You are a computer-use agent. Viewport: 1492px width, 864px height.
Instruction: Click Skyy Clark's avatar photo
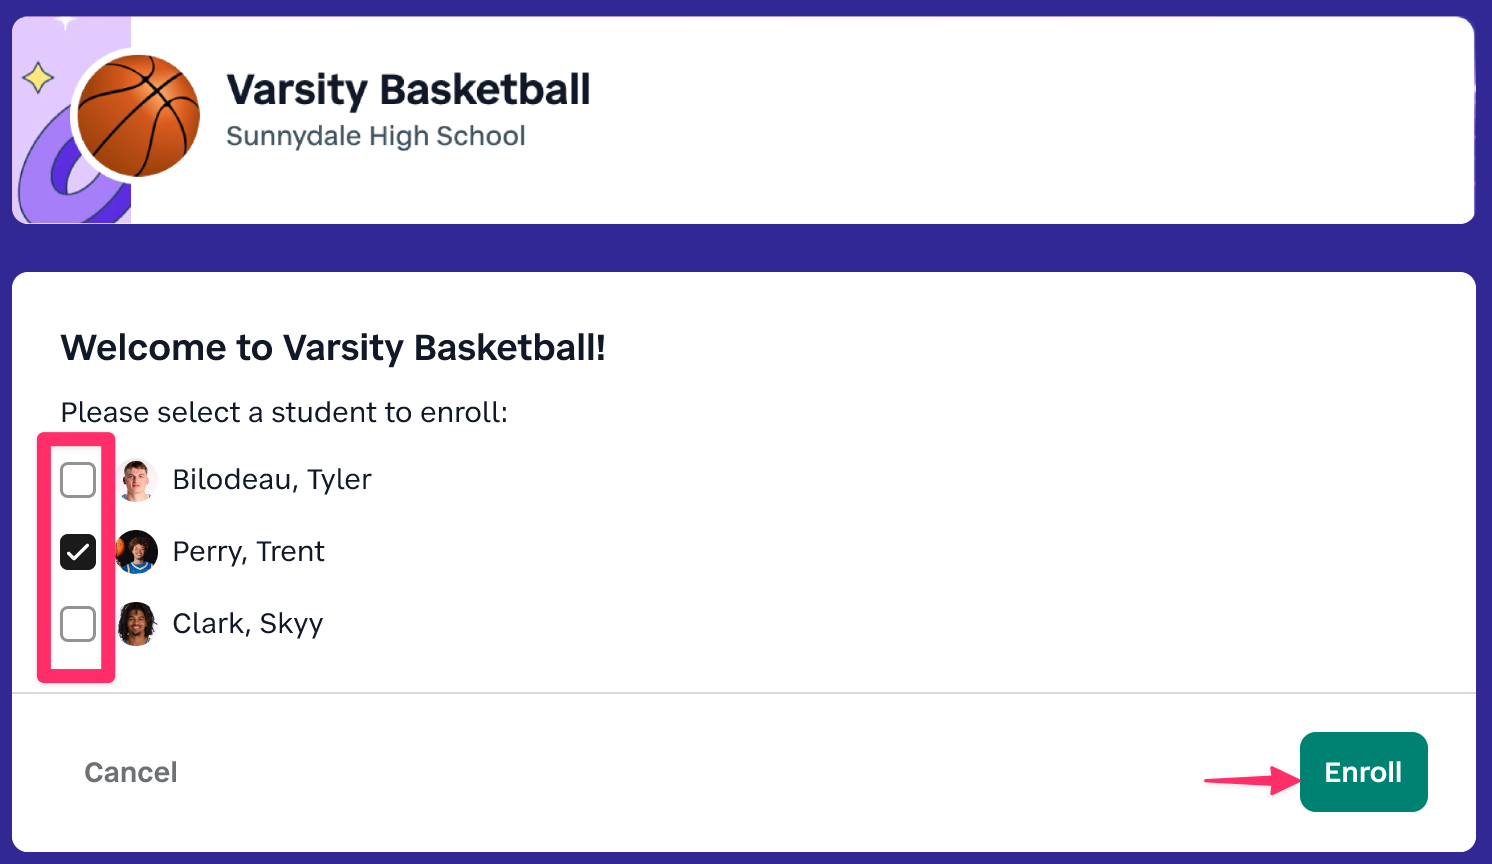point(137,624)
